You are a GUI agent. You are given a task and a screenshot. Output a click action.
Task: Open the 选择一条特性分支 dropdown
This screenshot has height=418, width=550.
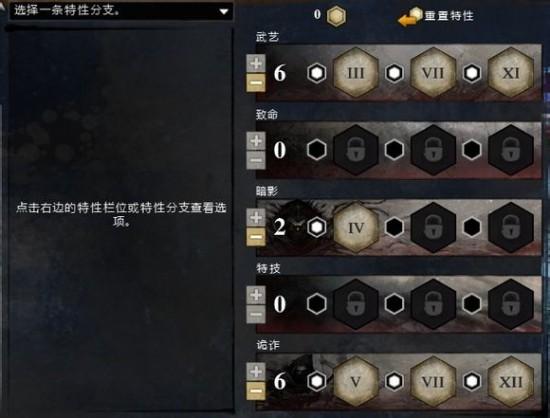click(121, 11)
